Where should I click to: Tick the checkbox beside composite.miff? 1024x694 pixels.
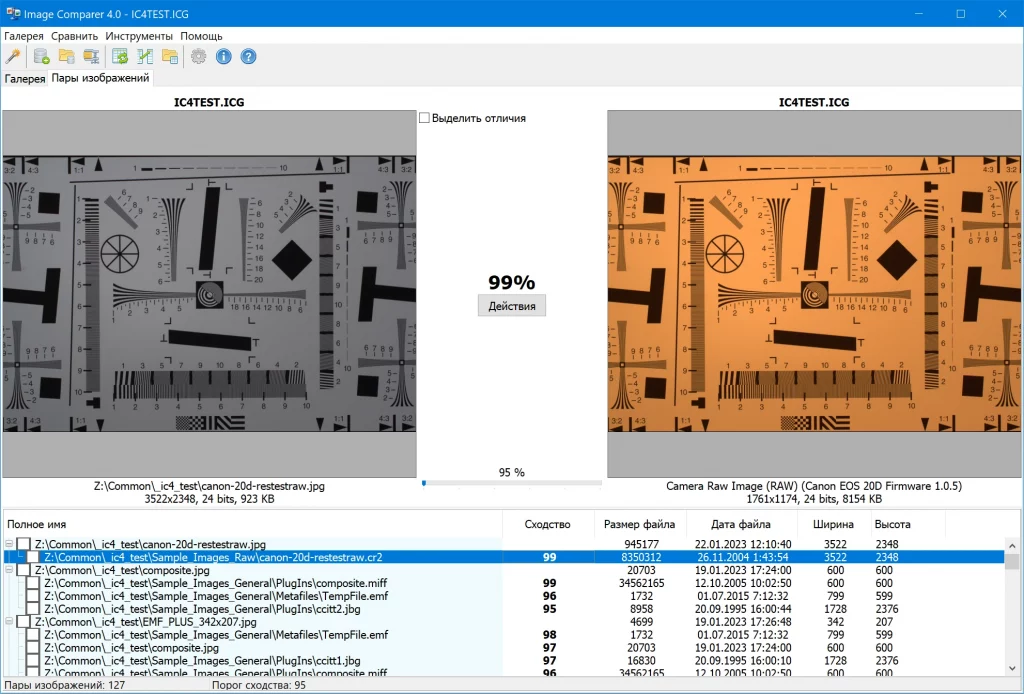[x=33, y=583]
